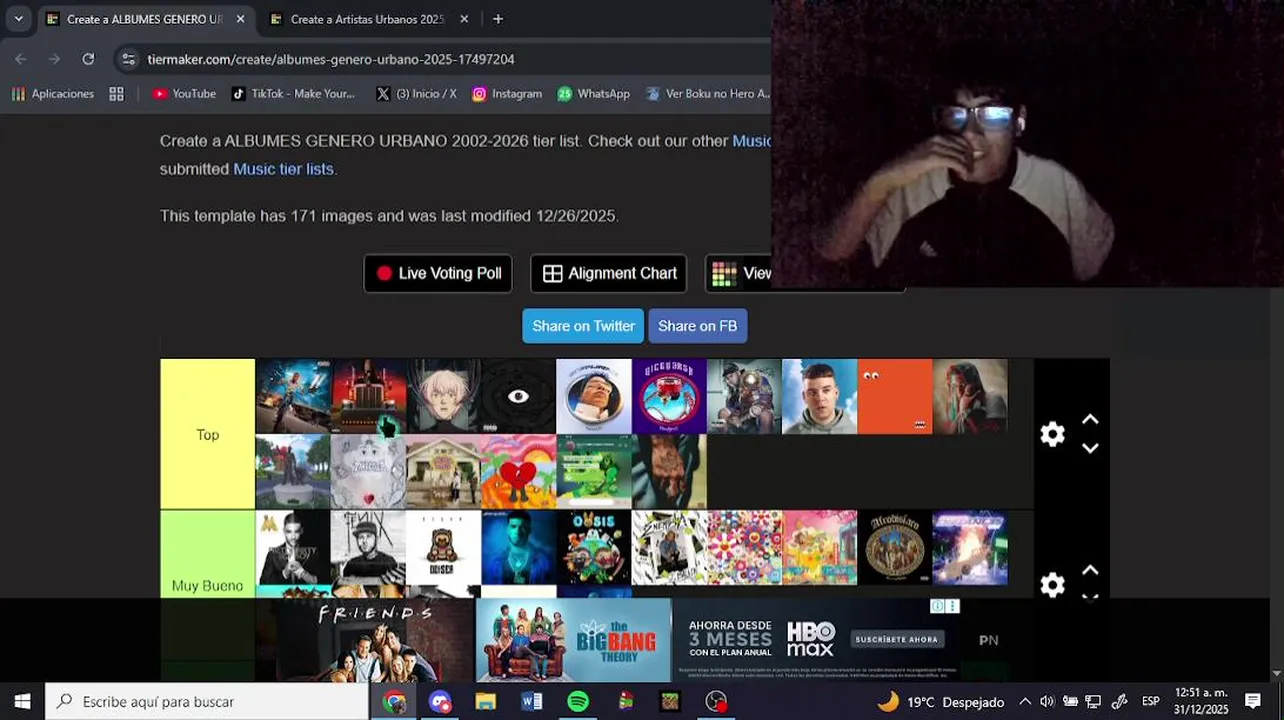This screenshot has height=720, width=1284.
Task: Open Aplicaciones apps shortcut in bookmarks bar
Action: tap(53, 93)
